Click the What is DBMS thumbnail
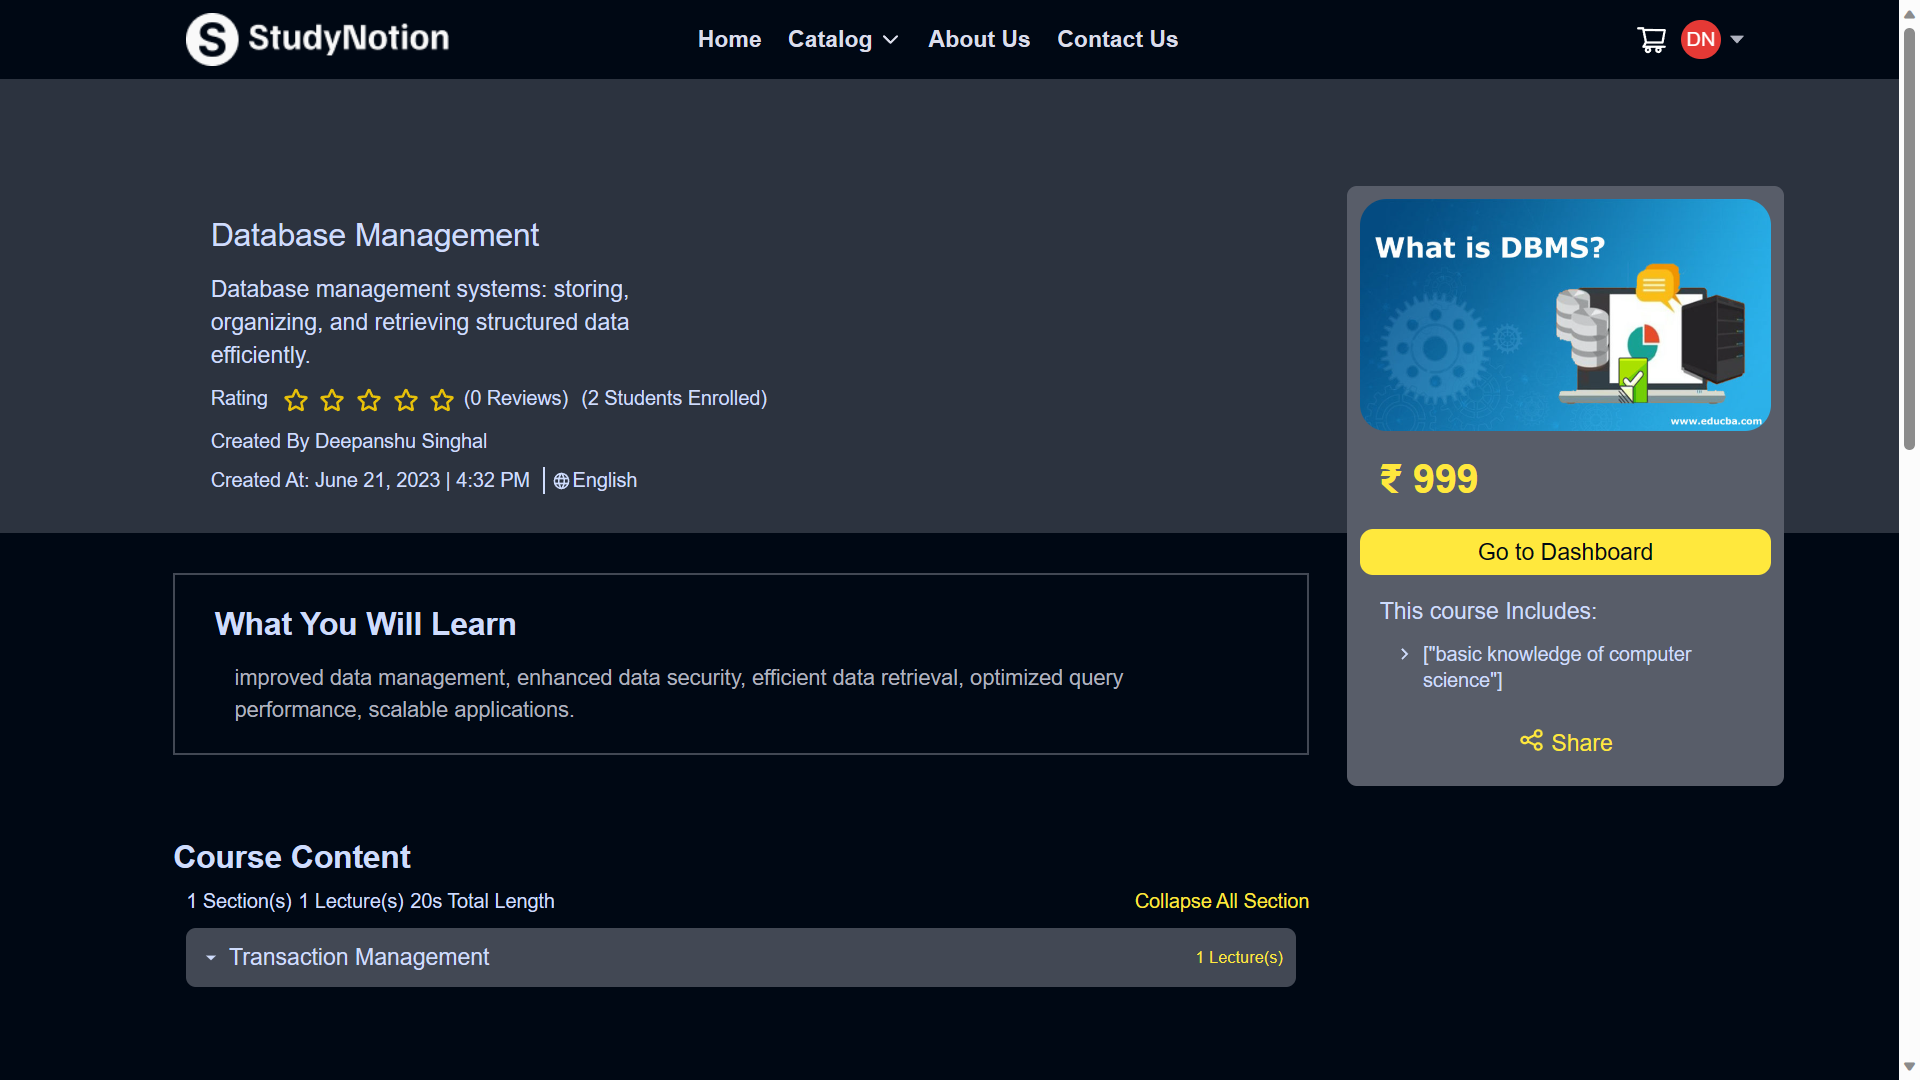 click(1564, 315)
